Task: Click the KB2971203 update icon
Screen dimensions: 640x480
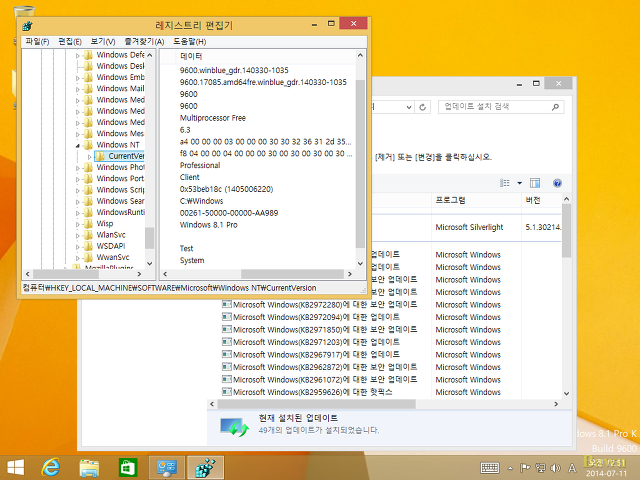Action: tap(227, 342)
